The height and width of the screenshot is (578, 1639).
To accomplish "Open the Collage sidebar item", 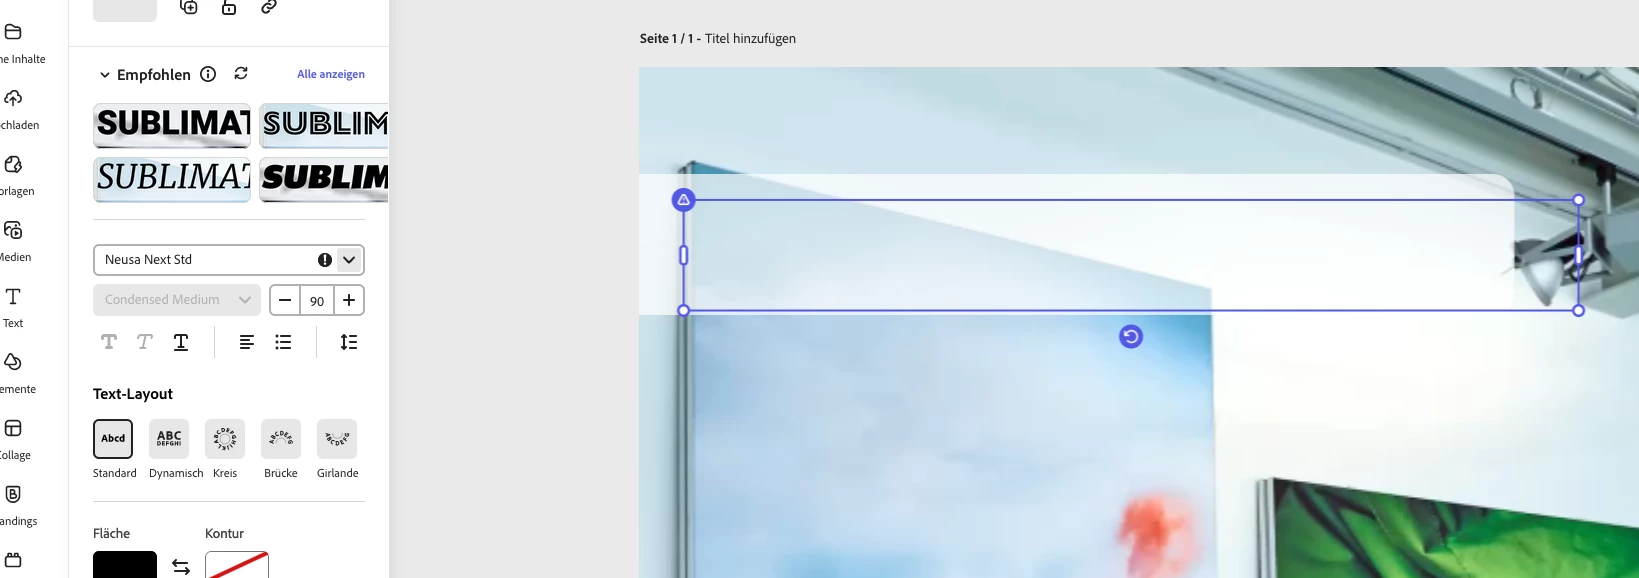I will pyautogui.click(x=14, y=439).
